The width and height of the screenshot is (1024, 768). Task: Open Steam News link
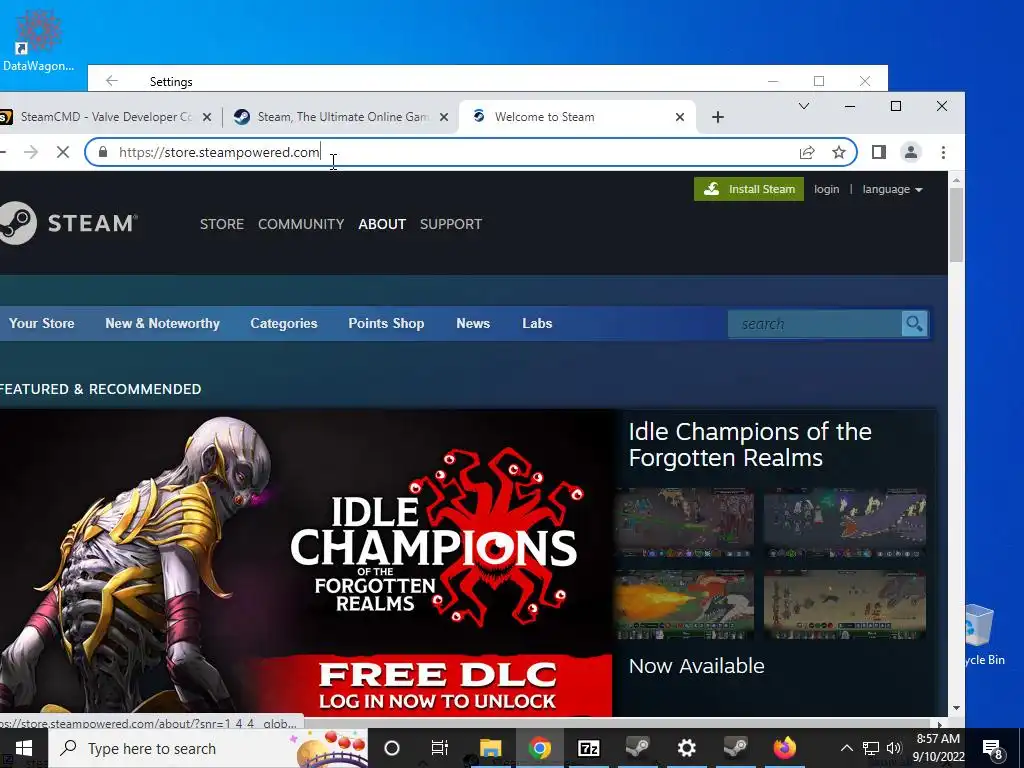(473, 323)
